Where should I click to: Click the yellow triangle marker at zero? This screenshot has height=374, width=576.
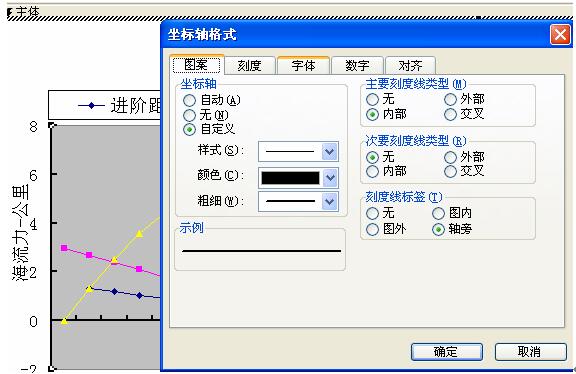click(x=64, y=321)
